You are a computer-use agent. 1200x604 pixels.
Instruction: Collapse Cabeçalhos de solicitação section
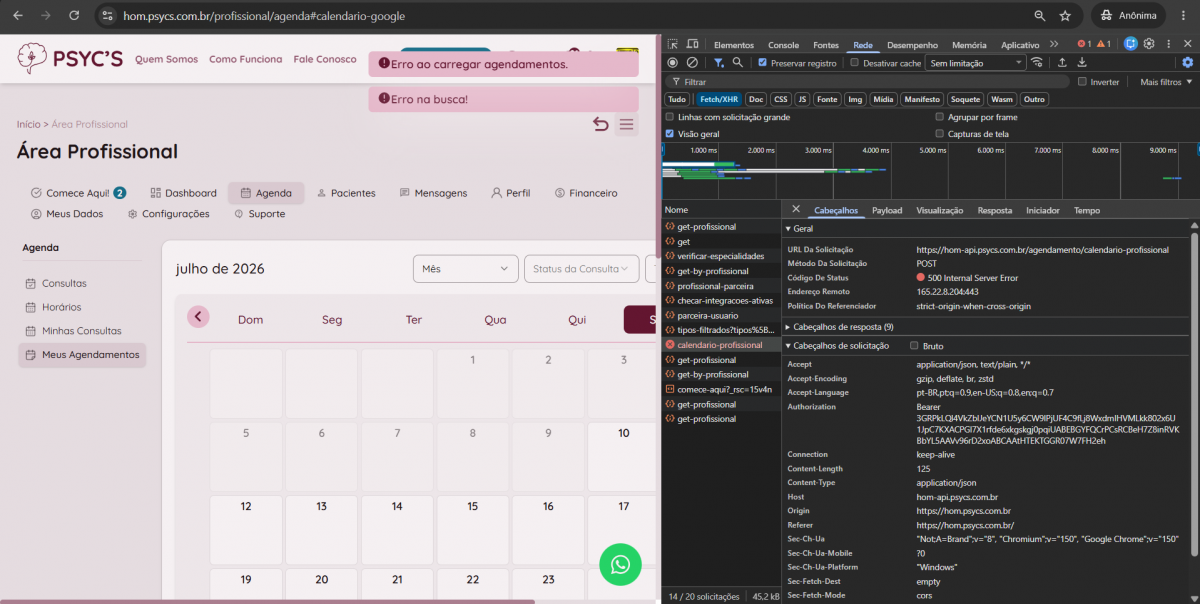837,345
